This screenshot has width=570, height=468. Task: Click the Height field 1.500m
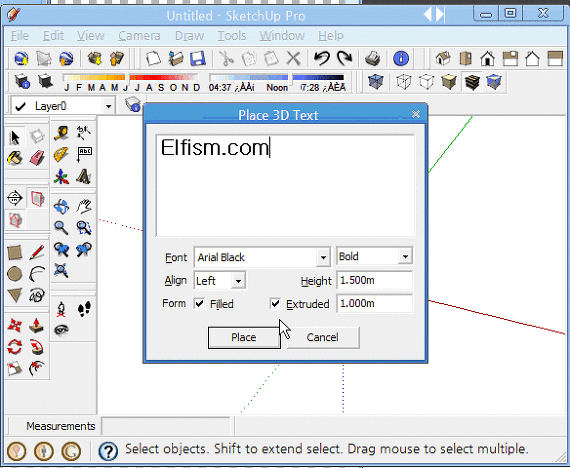point(374,280)
